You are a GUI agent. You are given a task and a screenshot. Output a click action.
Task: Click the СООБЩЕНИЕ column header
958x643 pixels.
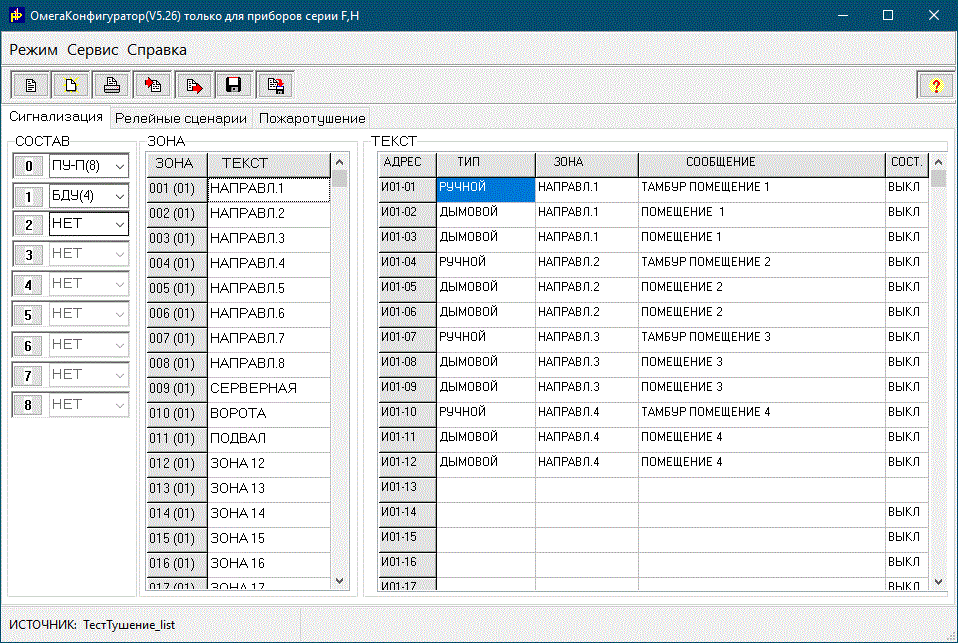tap(761, 164)
